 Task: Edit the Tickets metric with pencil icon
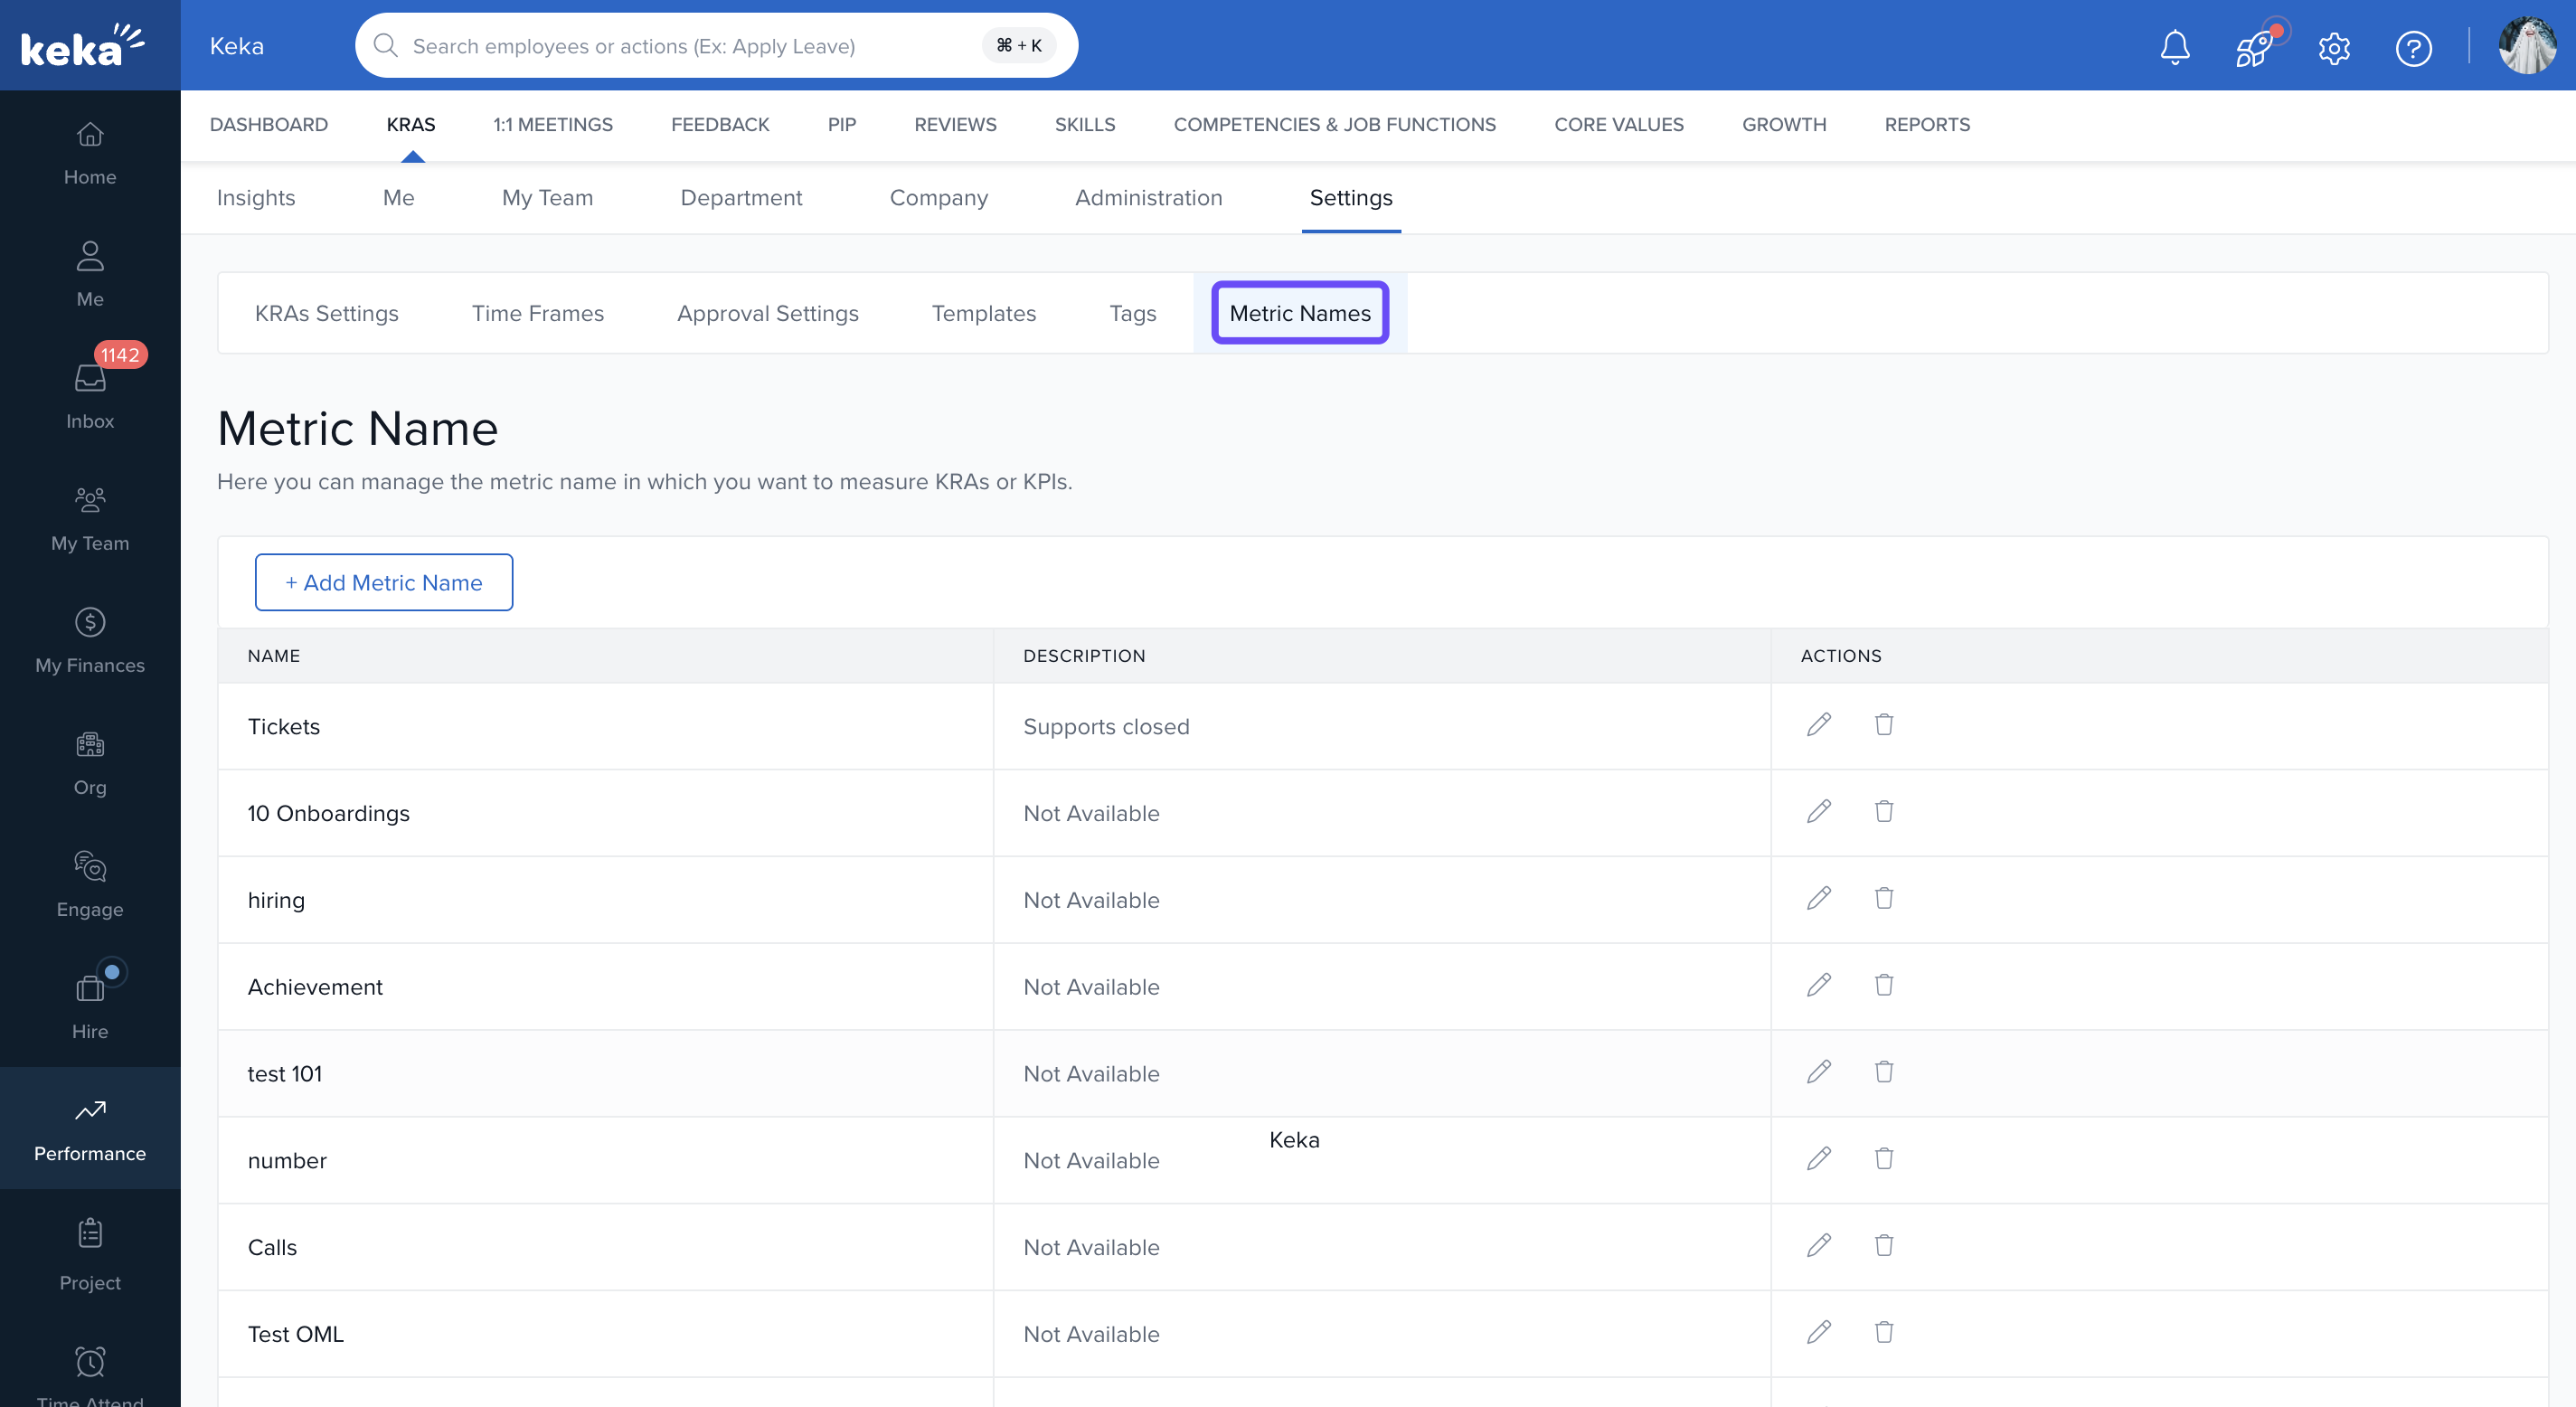pos(1818,724)
